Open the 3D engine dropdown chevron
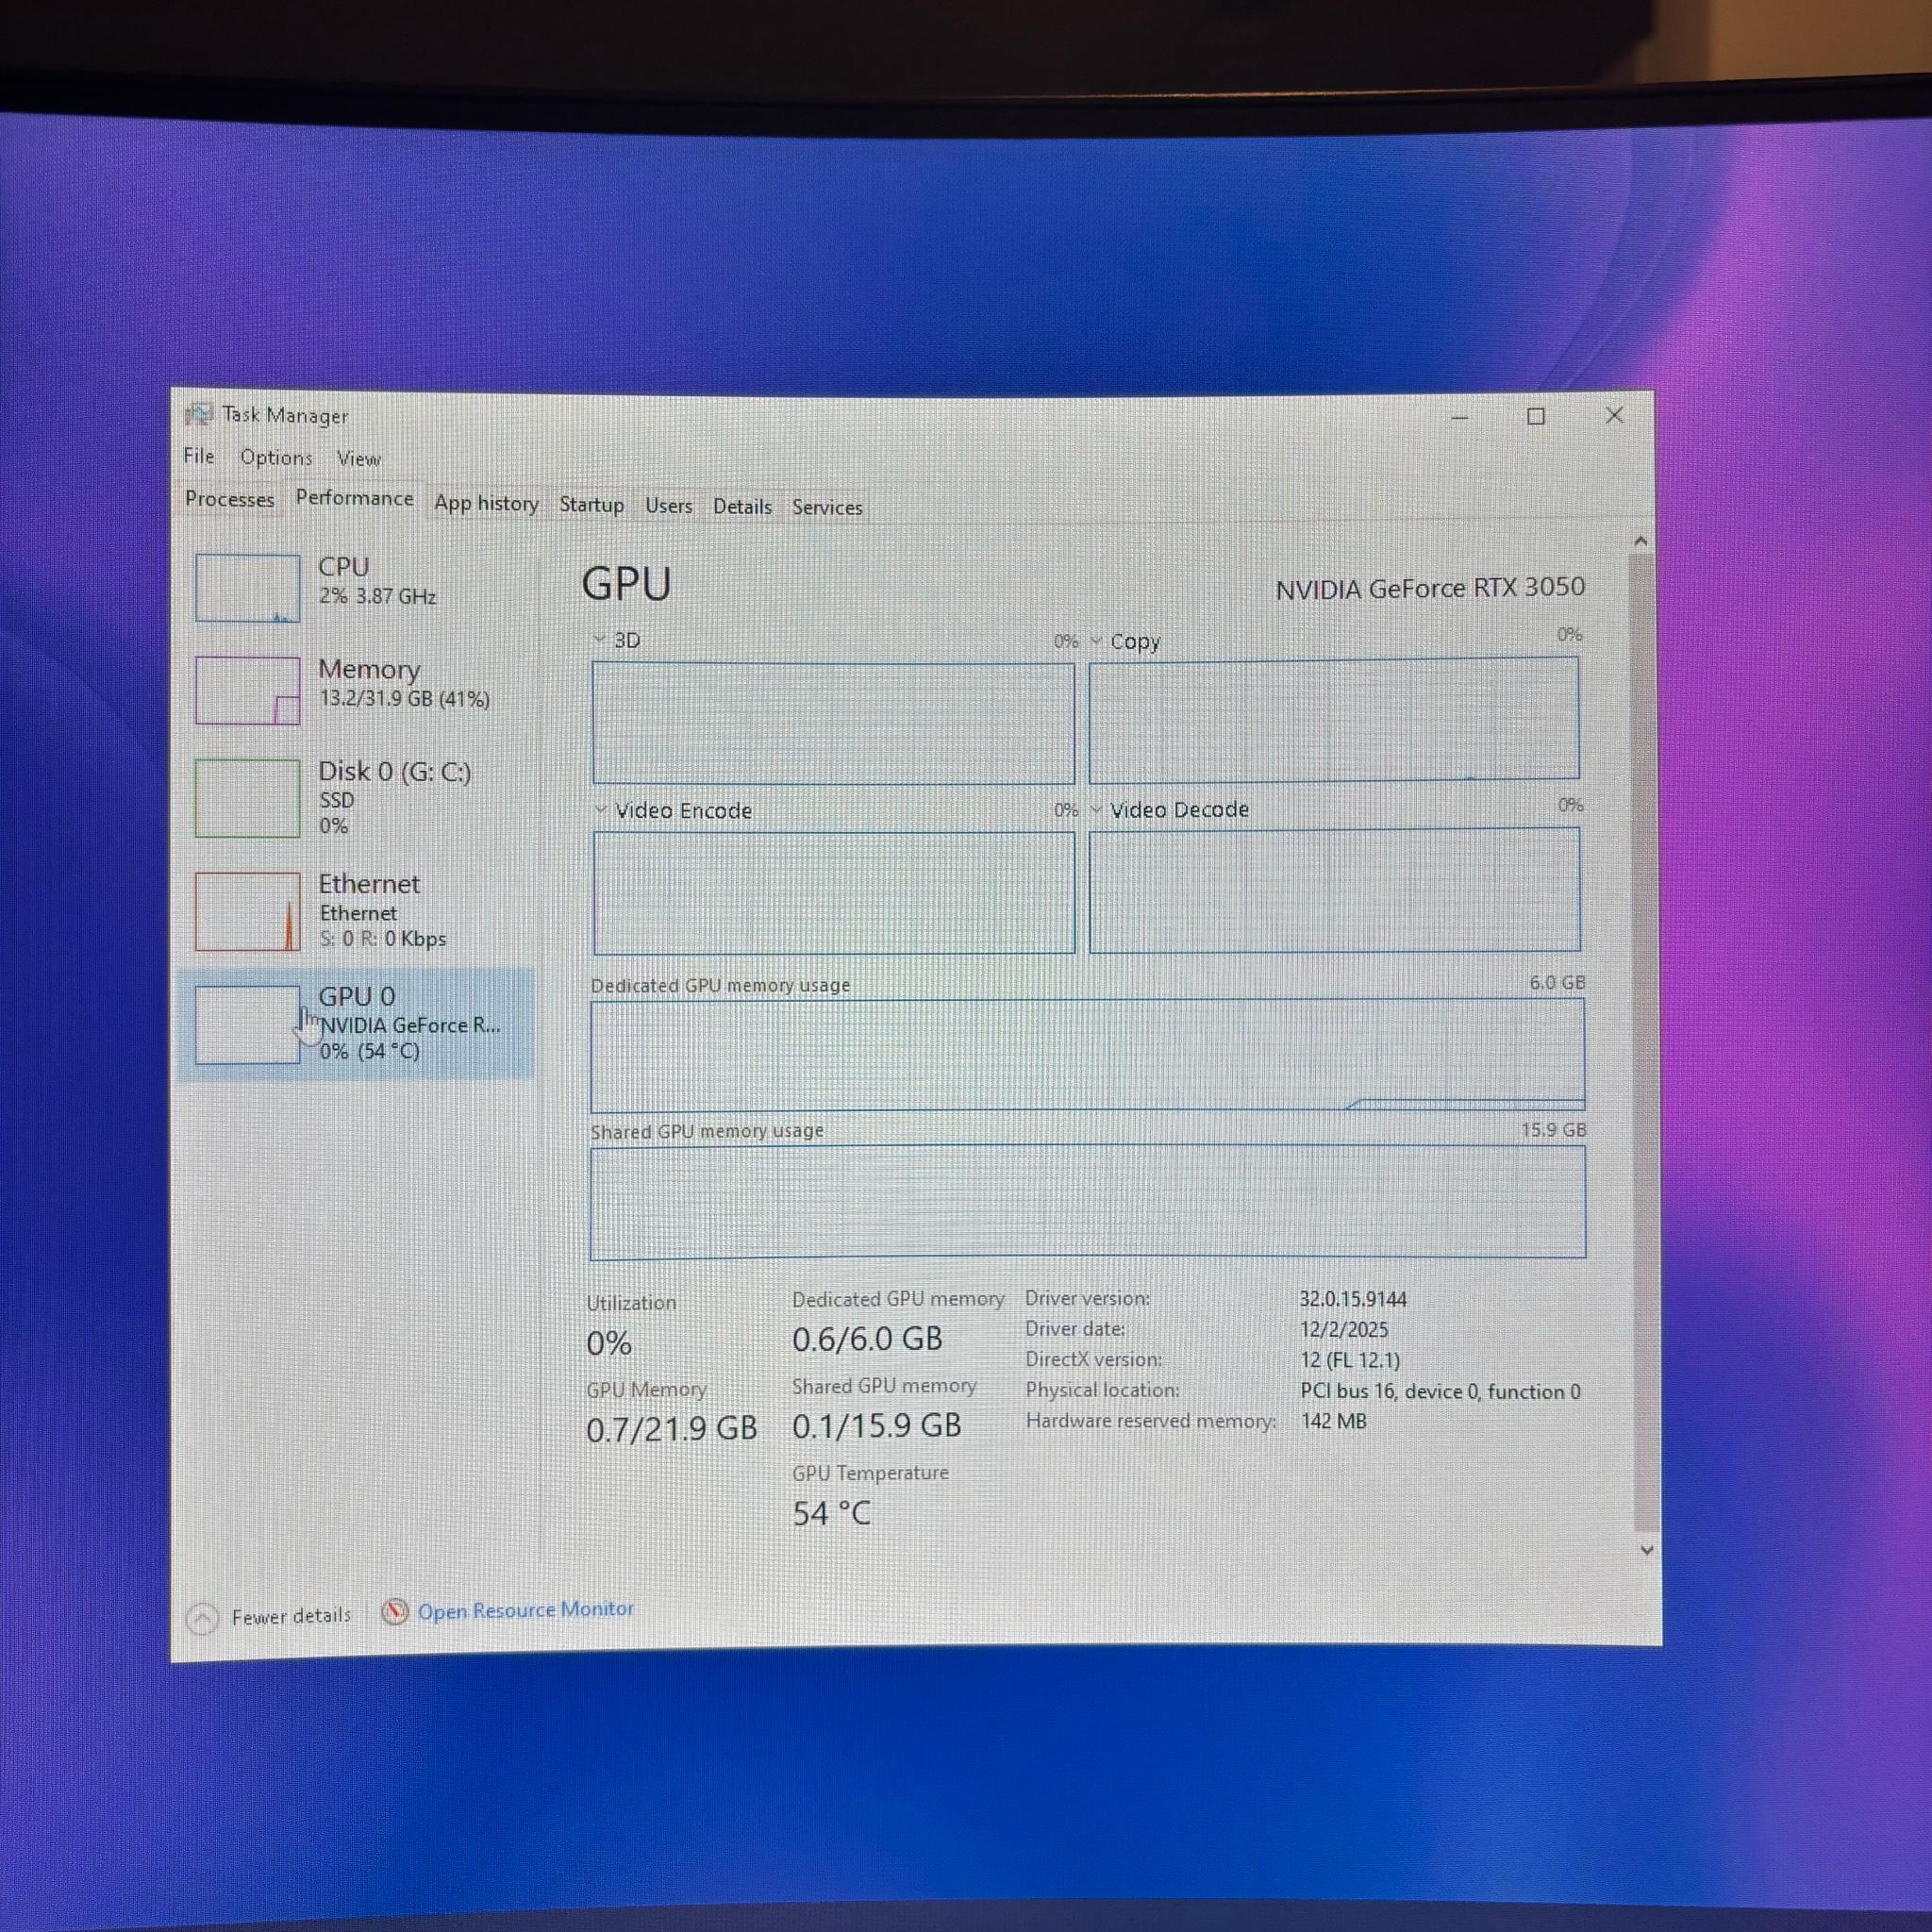Image resolution: width=1932 pixels, height=1932 pixels. 600,639
